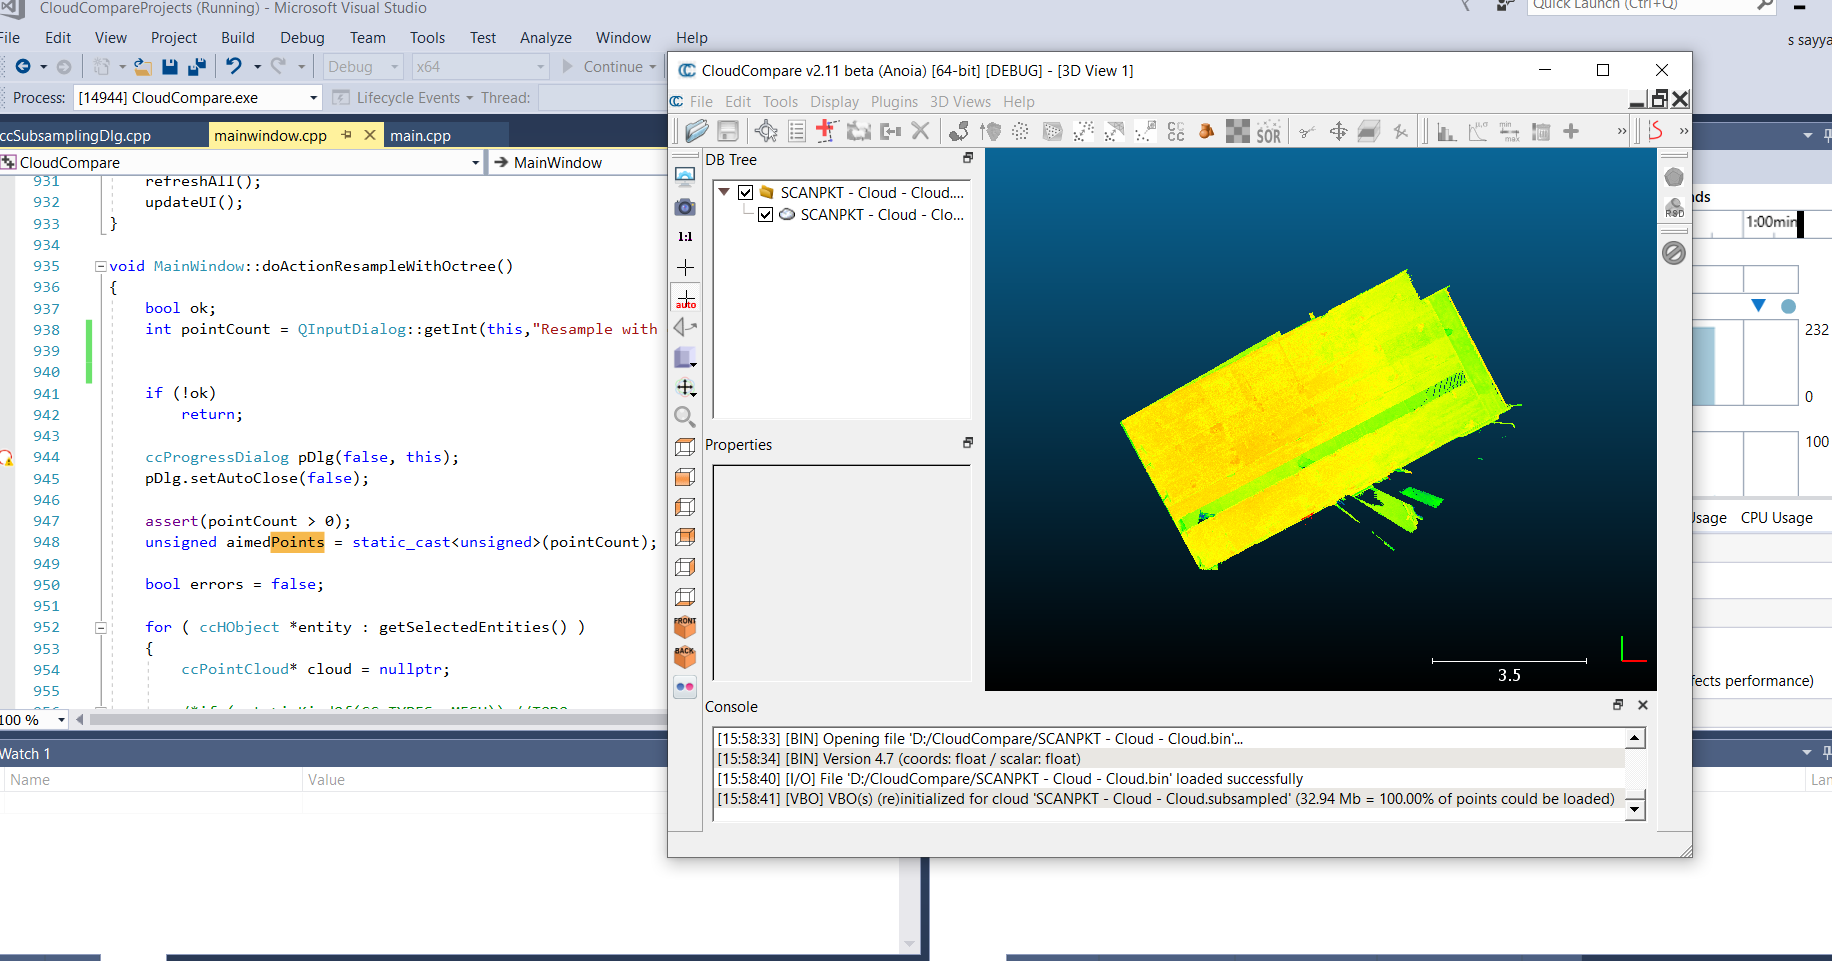Open the Build menu in Visual Studio
This screenshot has width=1832, height=961.
point(238,38)
